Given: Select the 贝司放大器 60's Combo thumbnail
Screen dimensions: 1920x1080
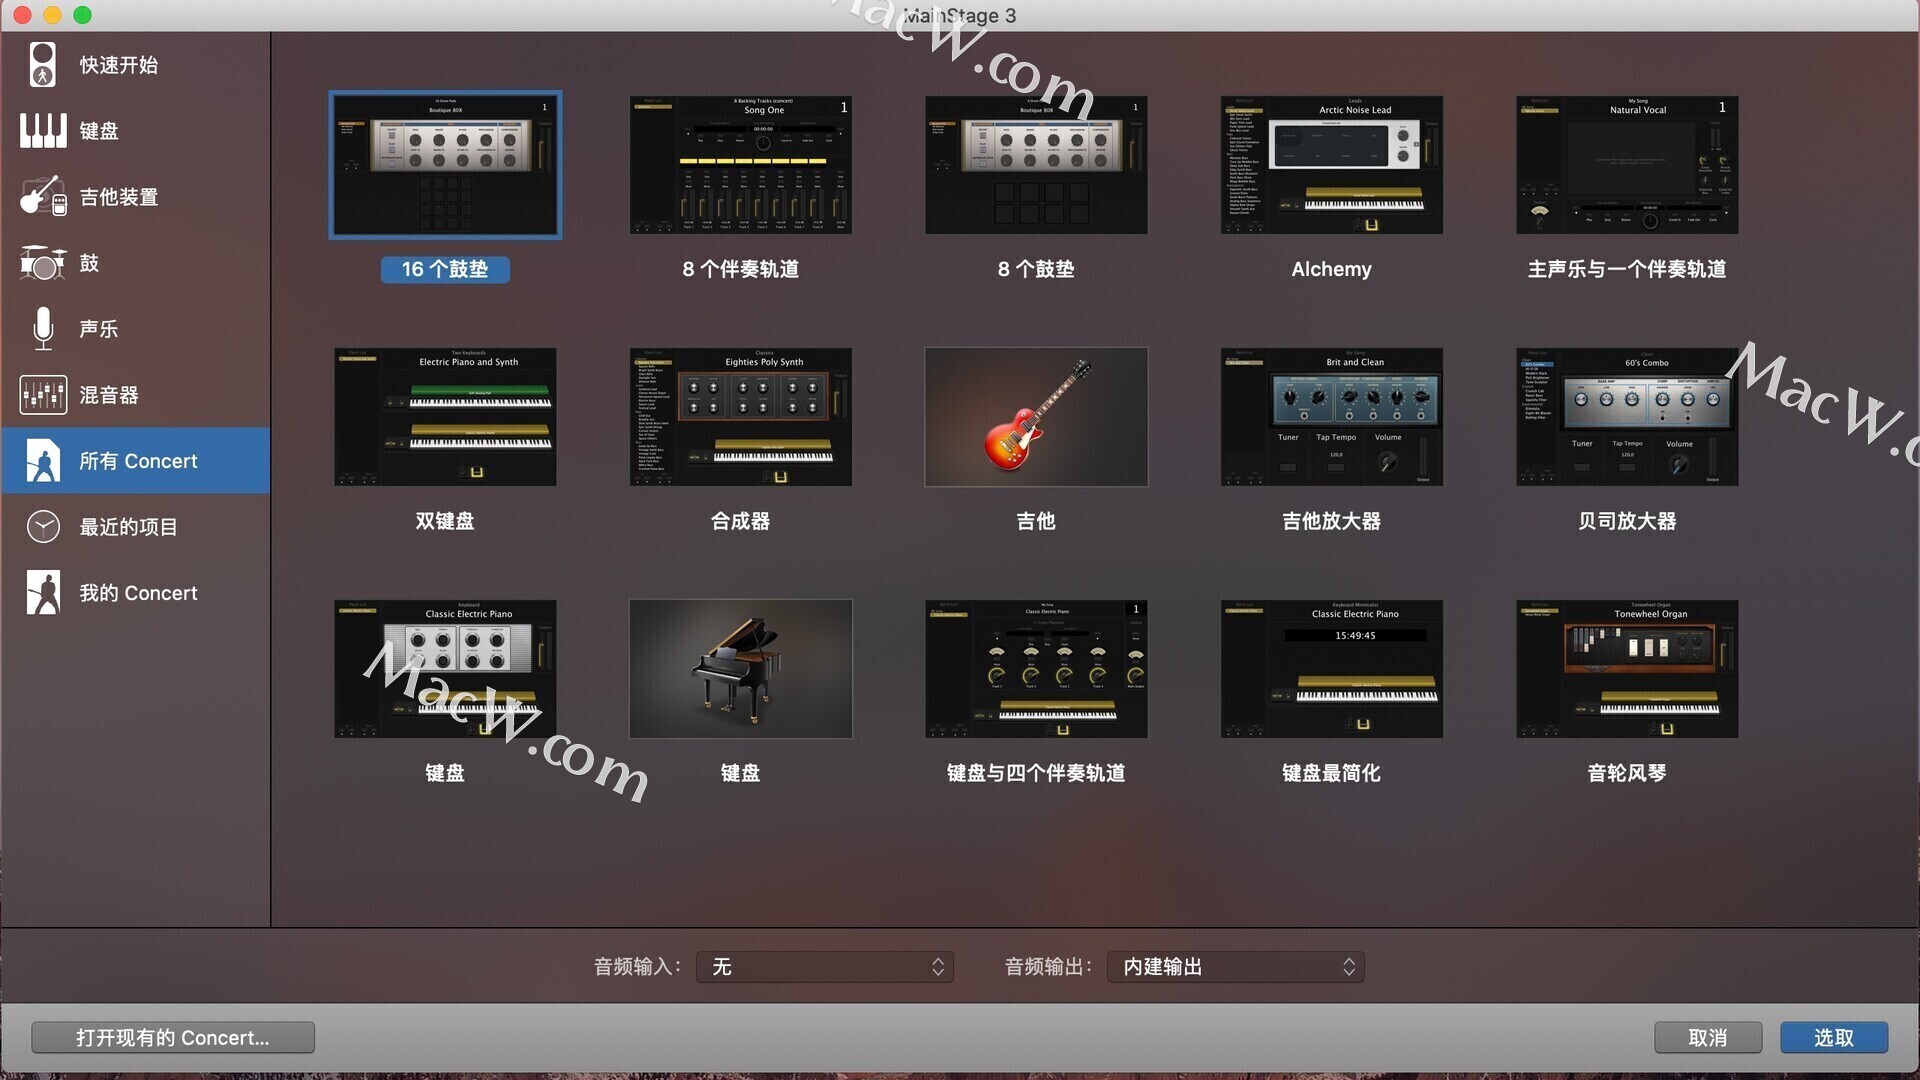Looking at the screenshot, I should pos(1627,417).
